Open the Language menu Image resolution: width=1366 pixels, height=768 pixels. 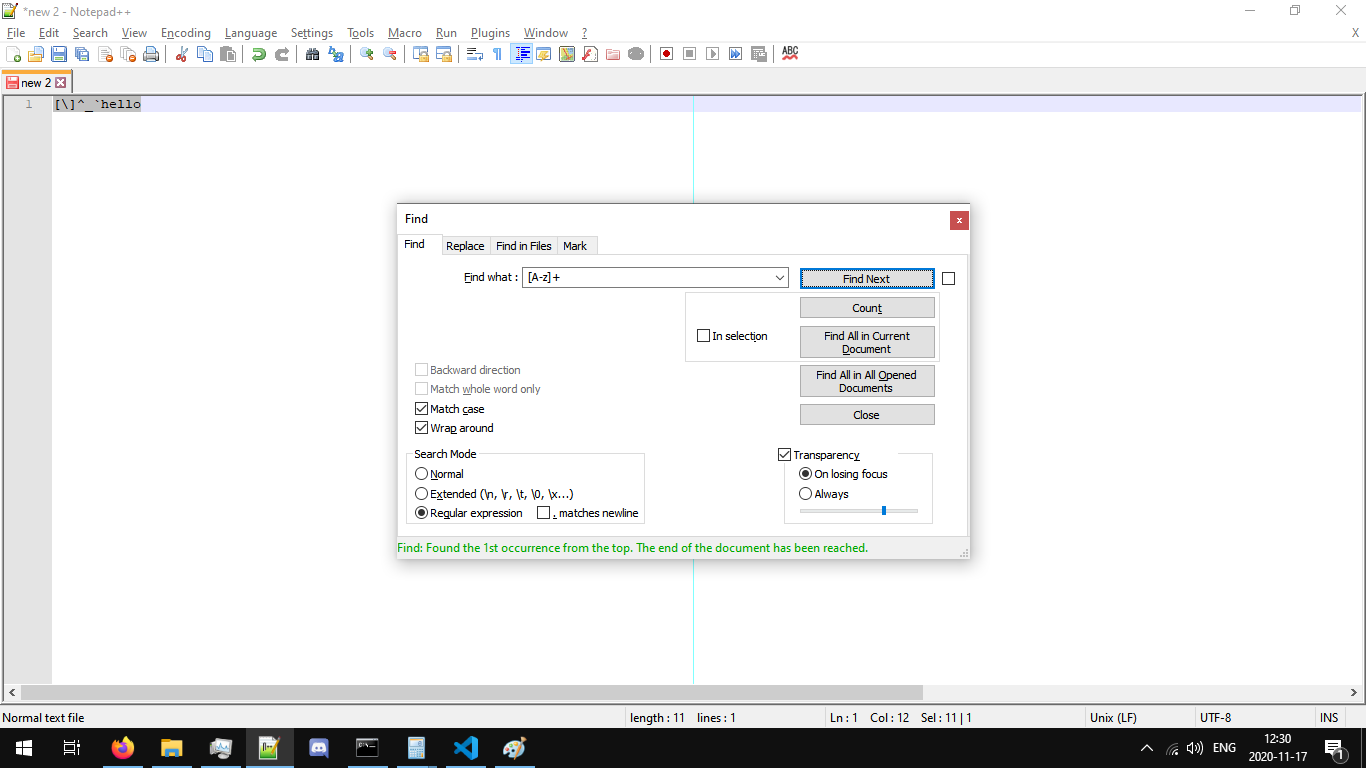251,33
